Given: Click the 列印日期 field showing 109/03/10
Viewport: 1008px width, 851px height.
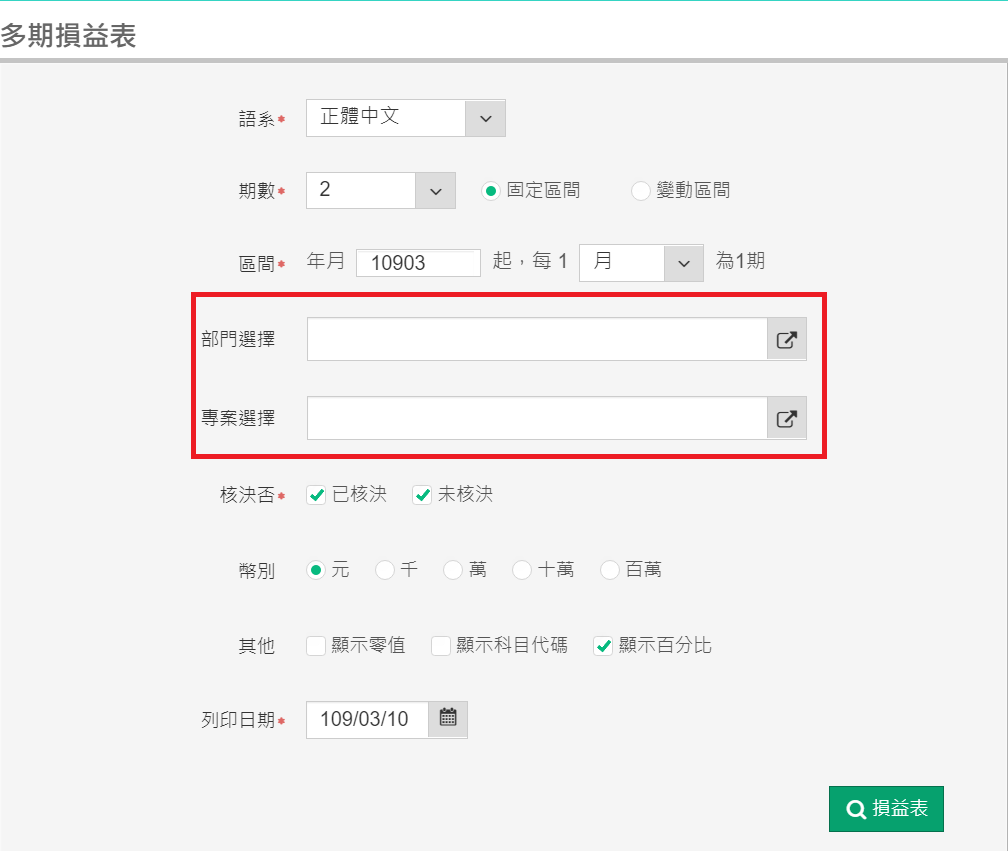Looking at the screenshot, I should [x=367, y=719].
